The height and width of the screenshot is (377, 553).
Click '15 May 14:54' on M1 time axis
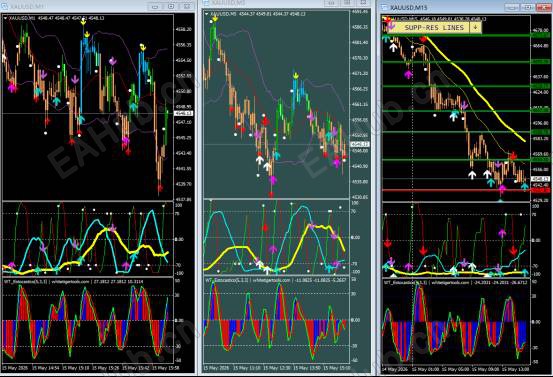click(x=45, y=368)
